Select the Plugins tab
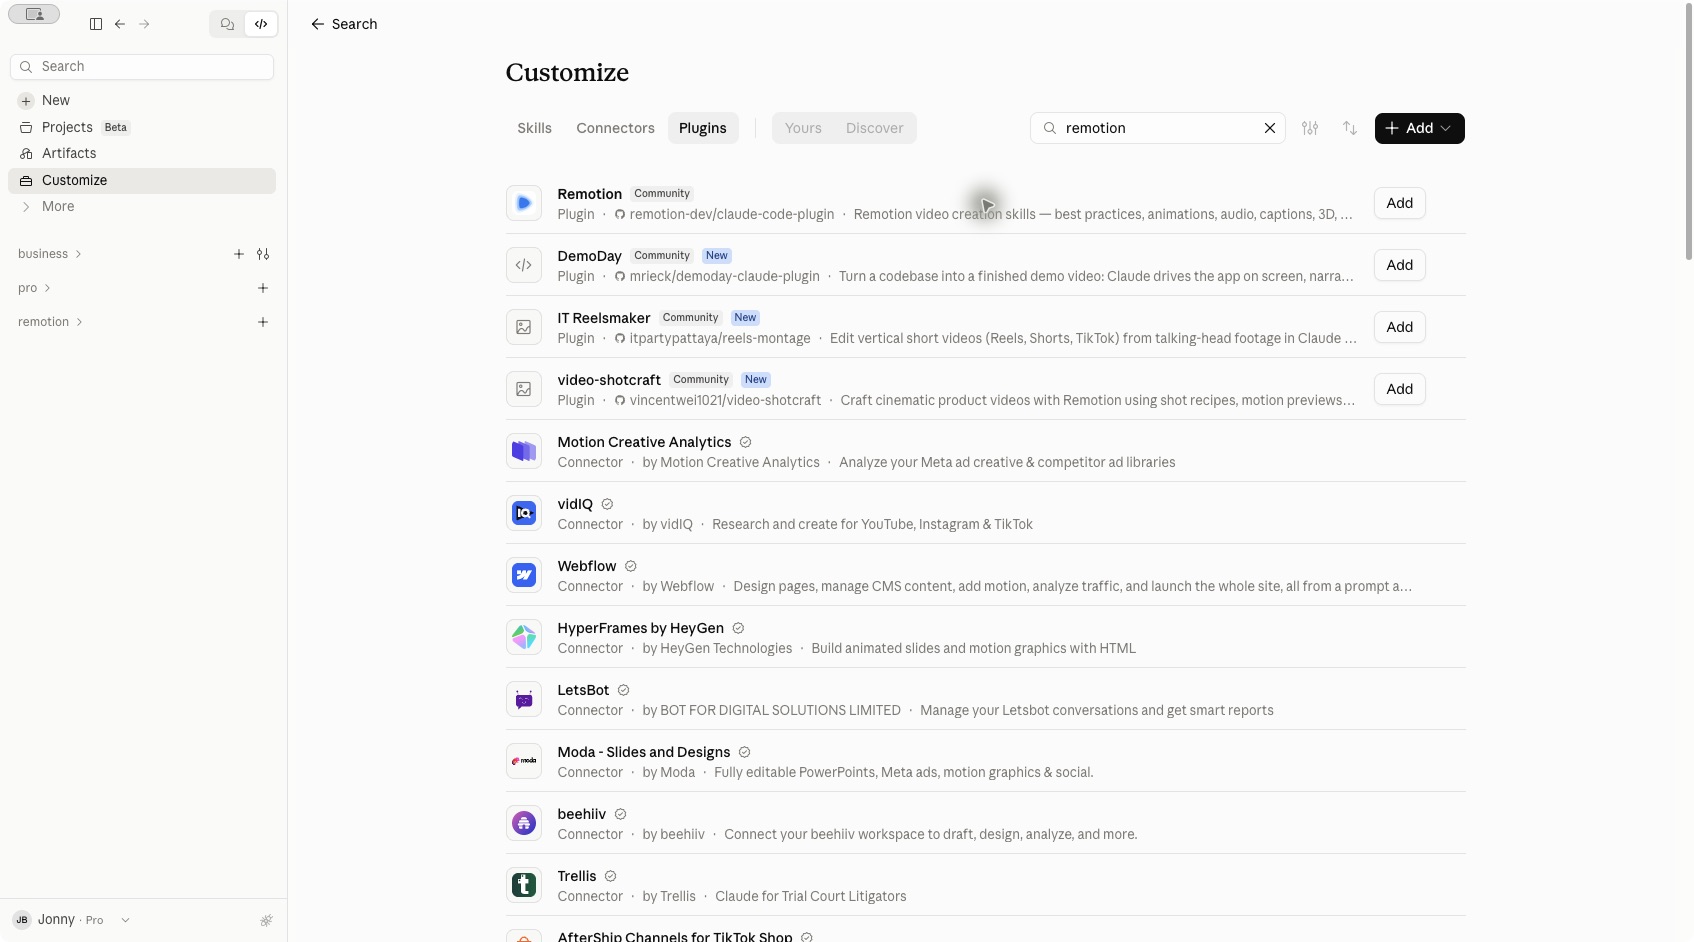Viewport: 1694px width, 942px height. pyautogui.click(x=703, y=128)
